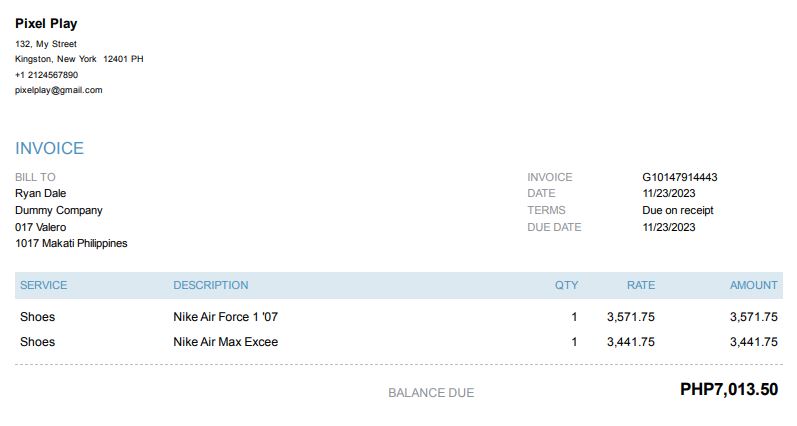Click the blue INVOICE heading
The image size is (797, 426).
coord(49,148)
